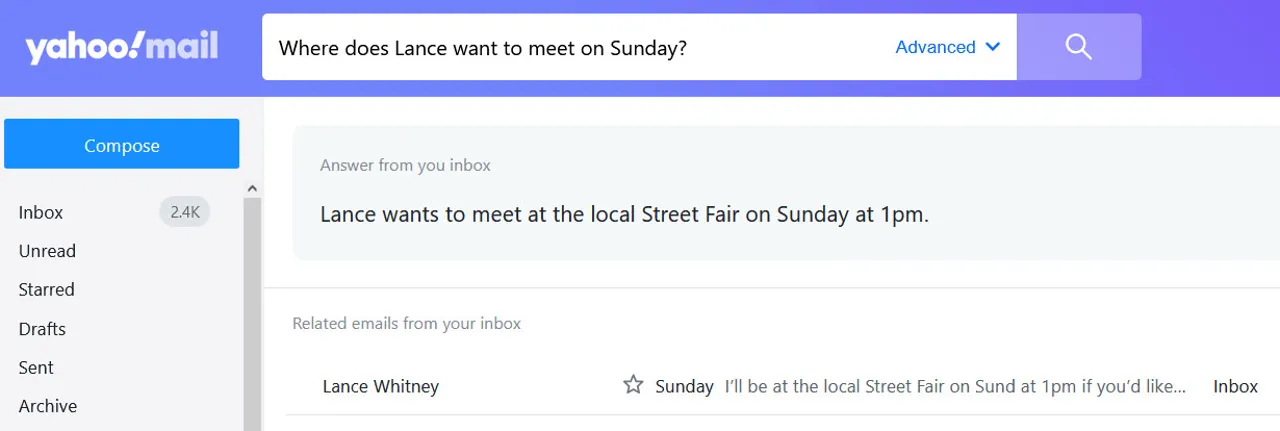
Task: Click the magnifying glass search button
Action: [1078, 47]
